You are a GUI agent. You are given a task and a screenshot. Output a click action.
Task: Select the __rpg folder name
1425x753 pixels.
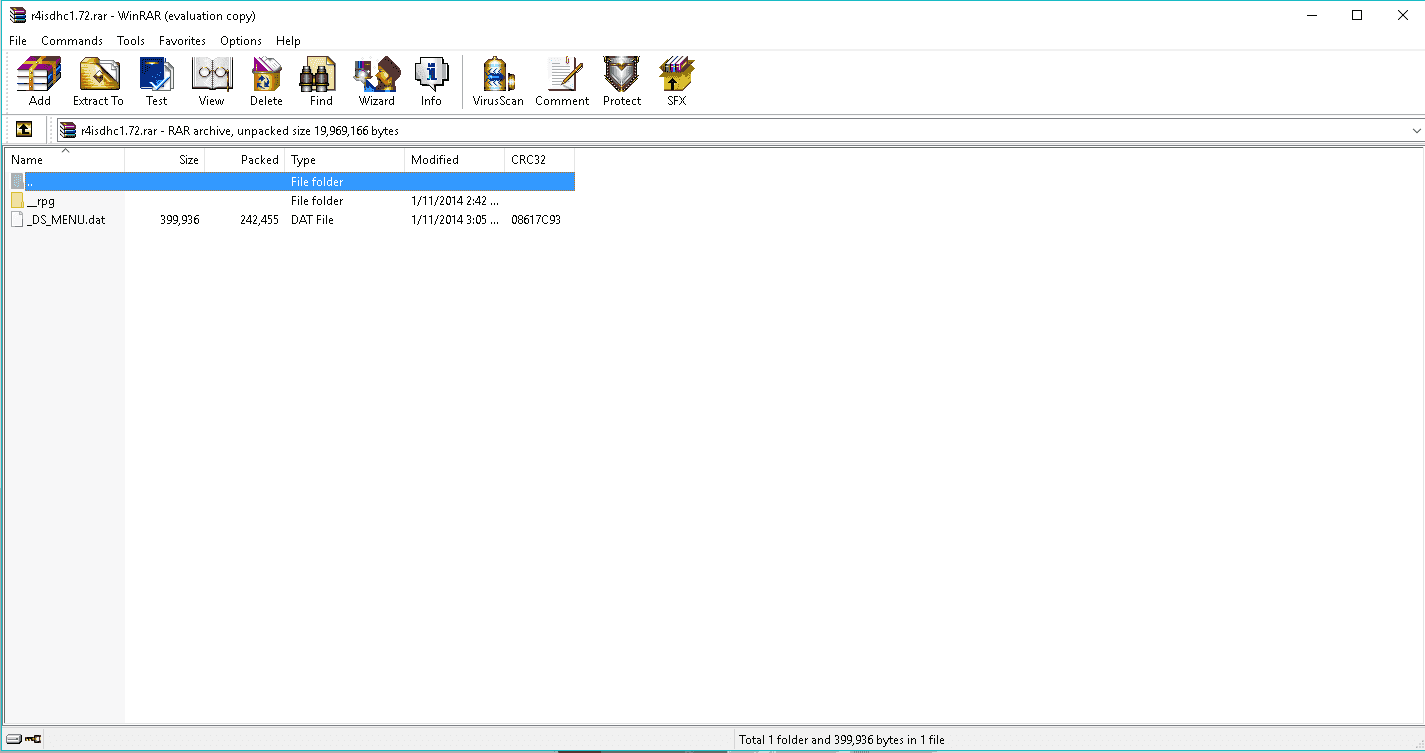coord(41,201)
